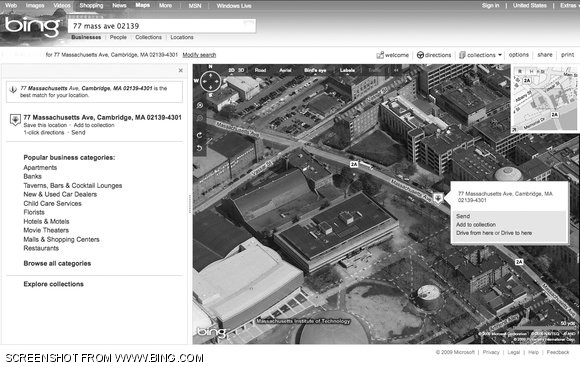The height and width of the screenshot is (366, 580).
Task: Open the More menu in top bar
Action: 165,6
